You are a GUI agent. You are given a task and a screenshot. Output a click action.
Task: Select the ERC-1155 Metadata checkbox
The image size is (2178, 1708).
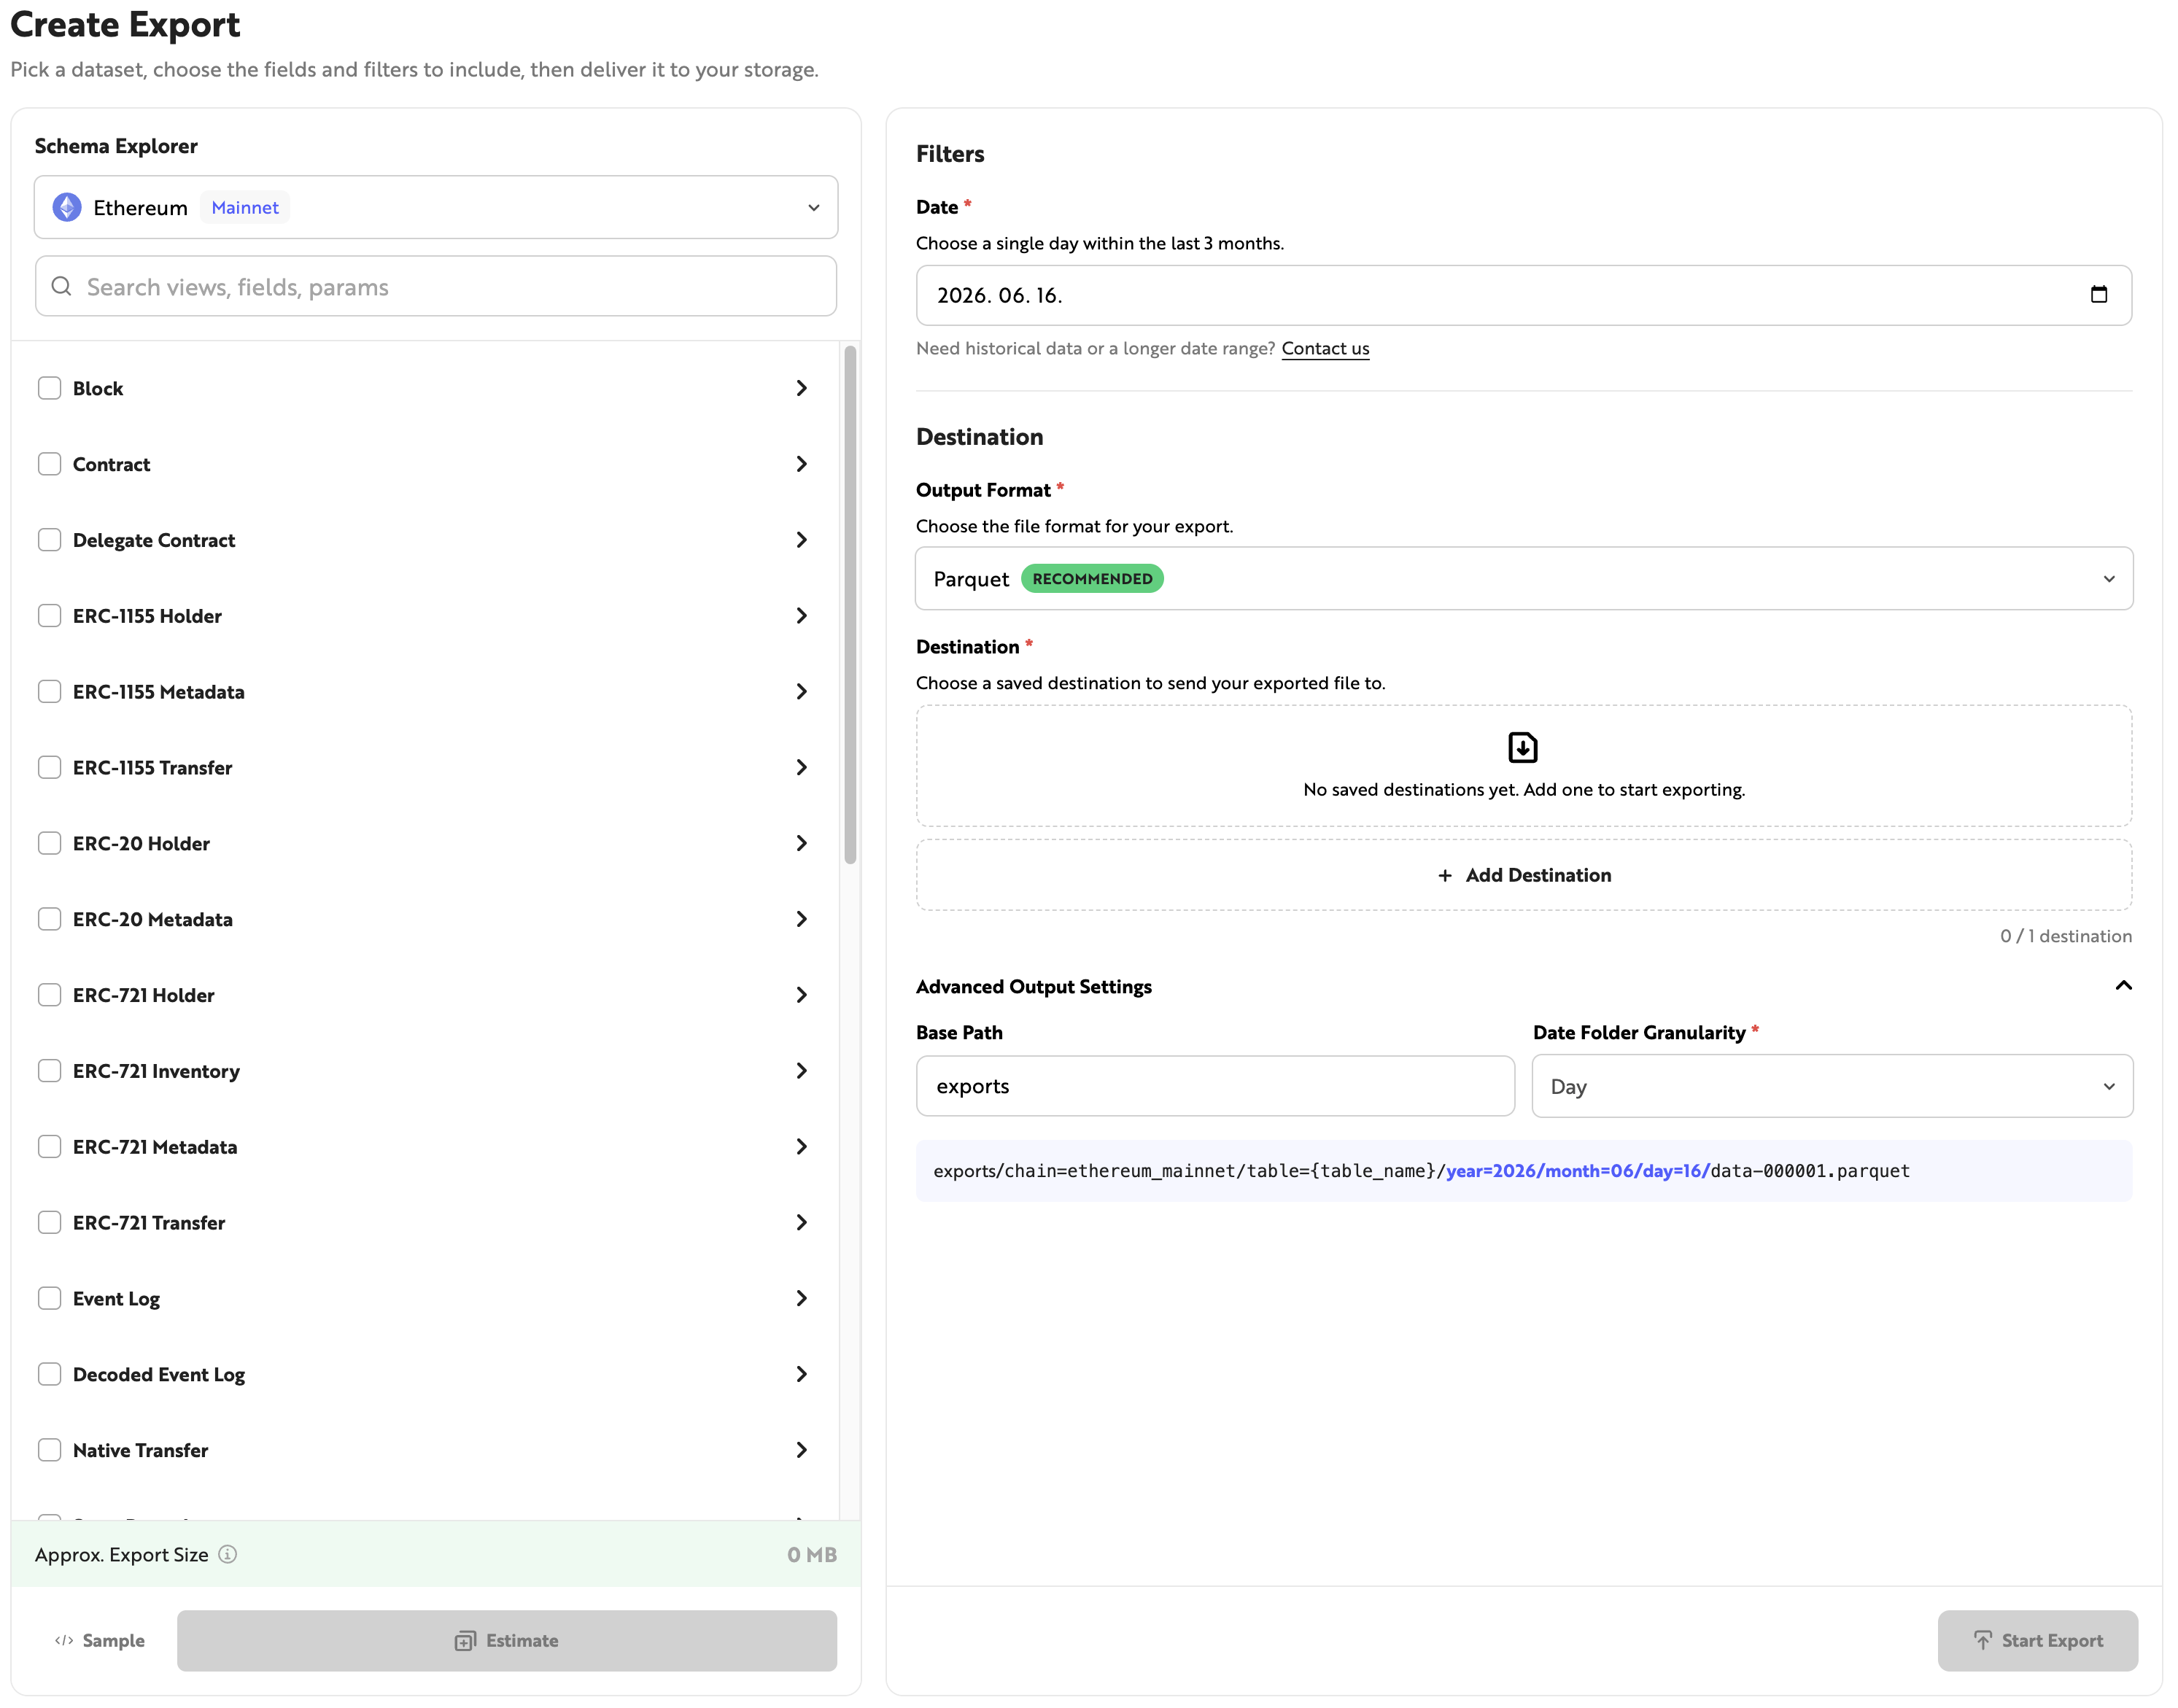click(x=49, y=691)
